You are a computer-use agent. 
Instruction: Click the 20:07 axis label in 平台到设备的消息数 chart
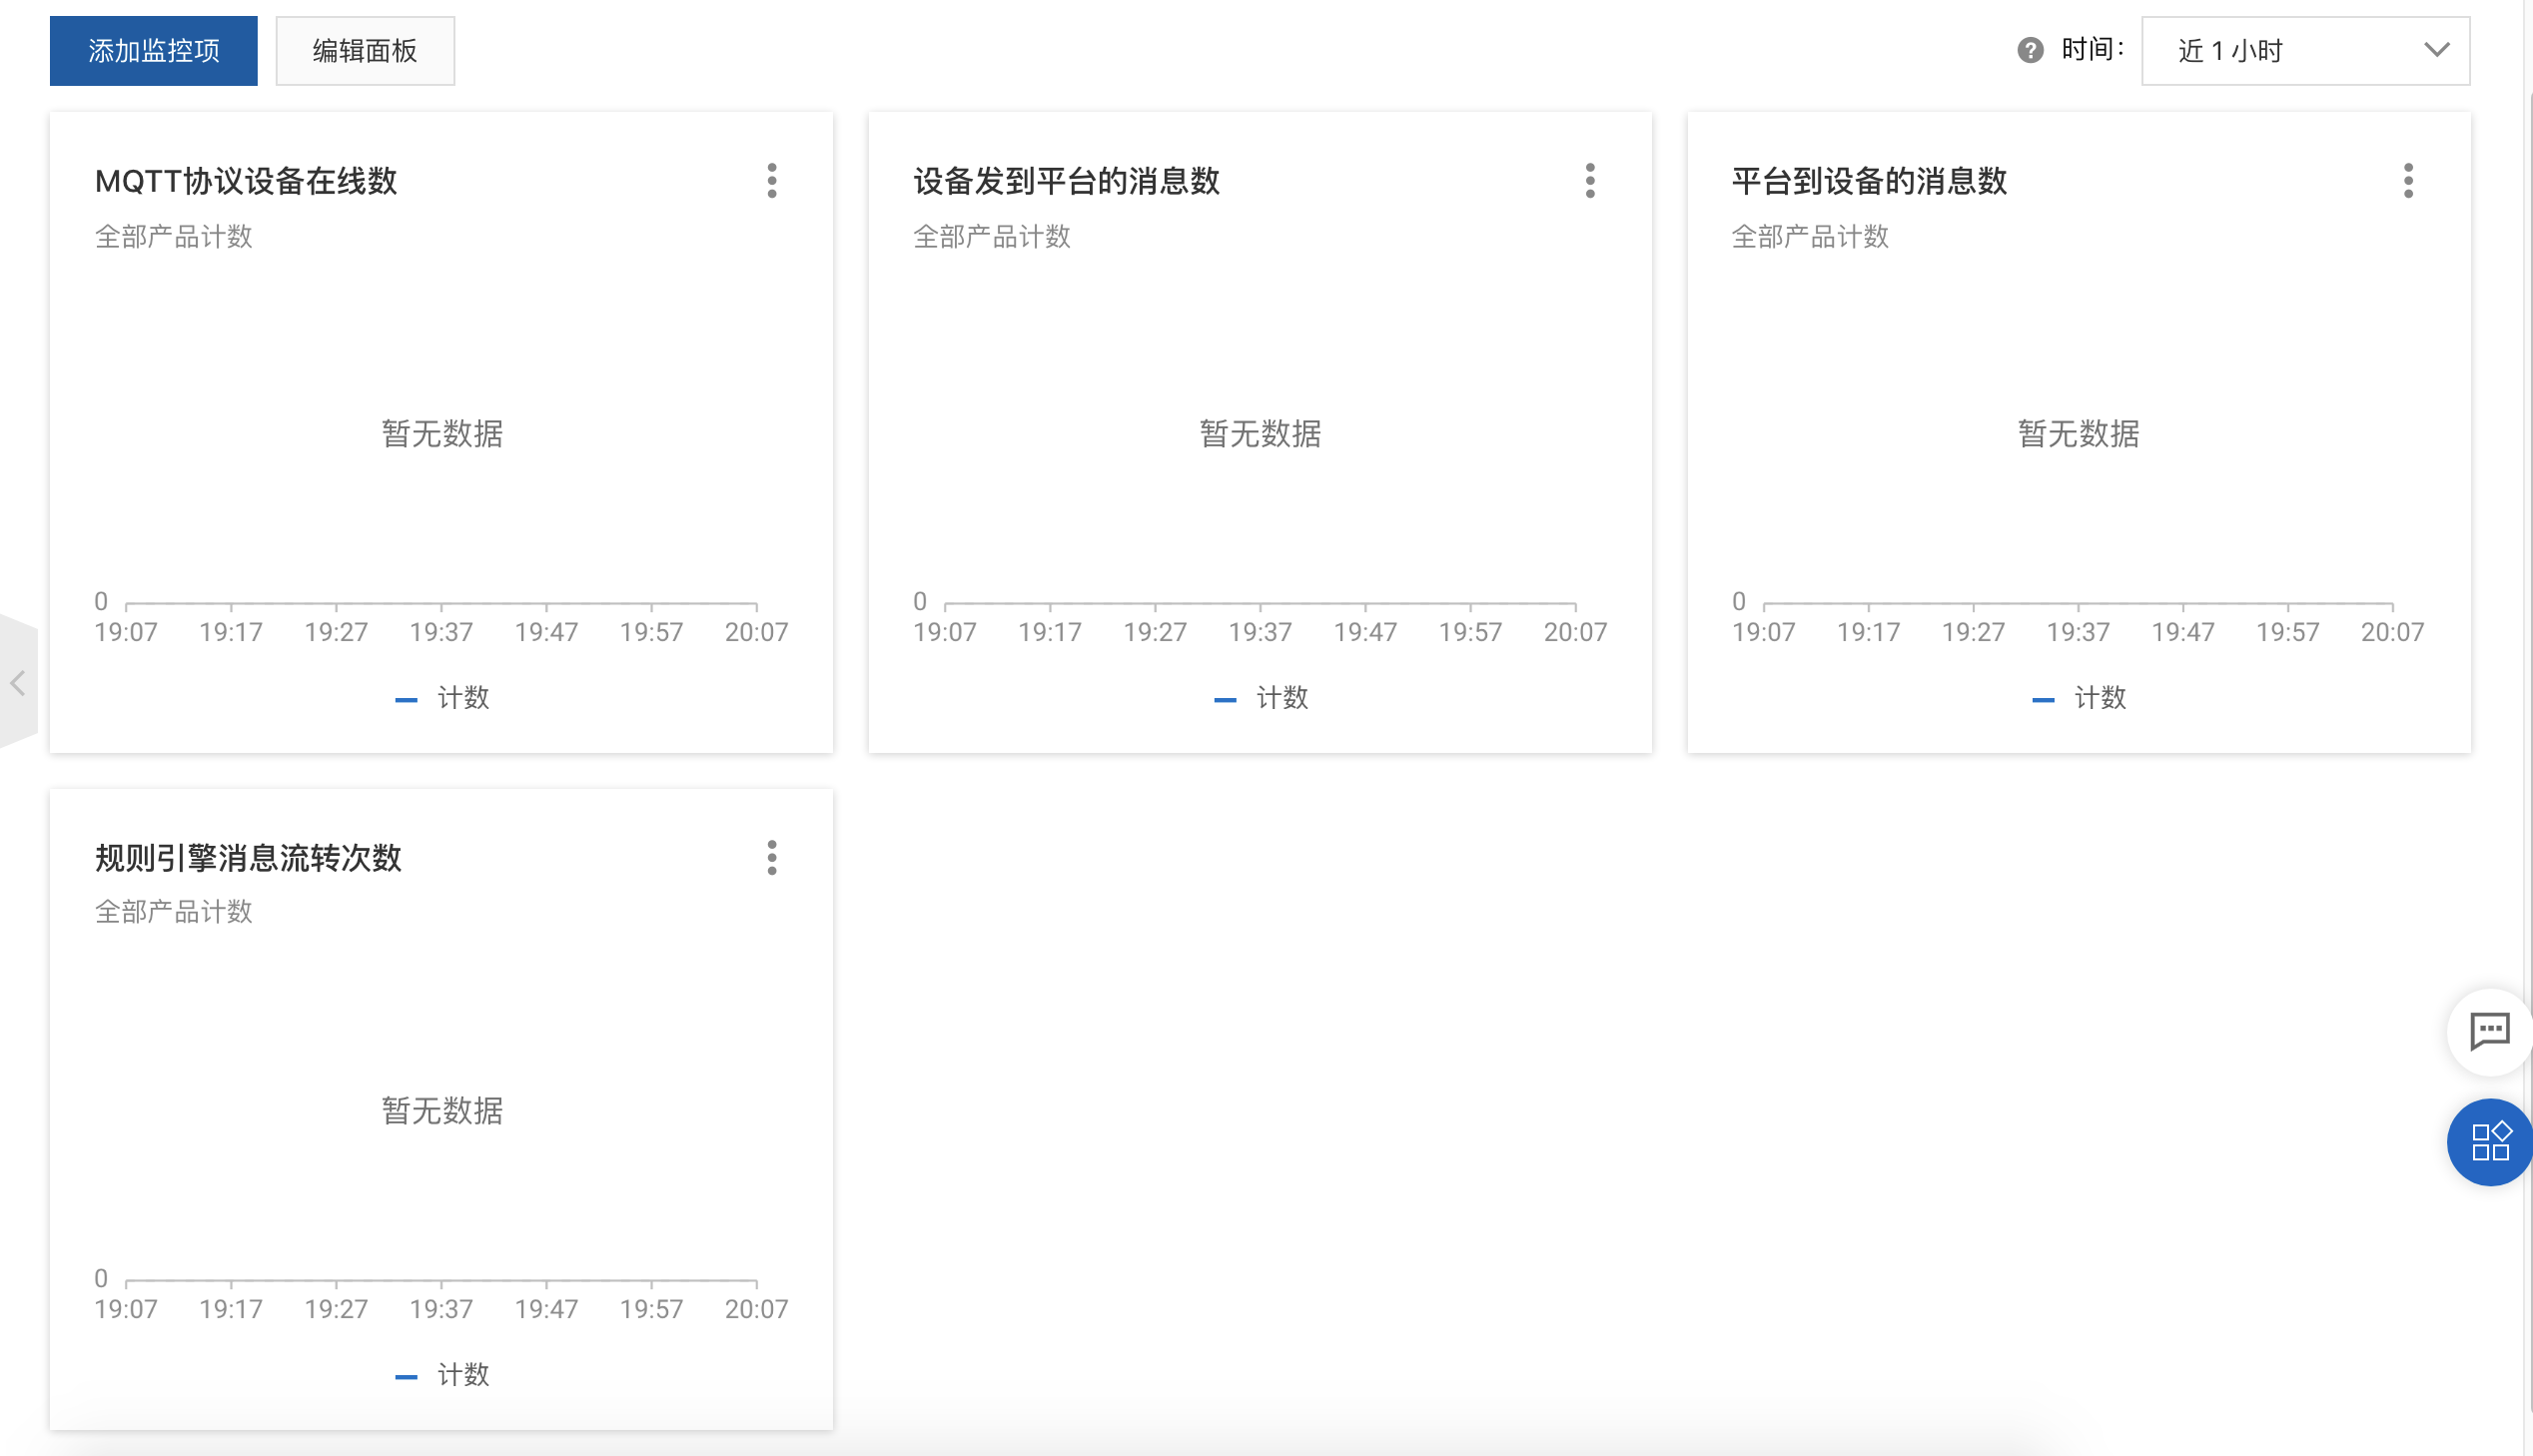coord(2392,632)
